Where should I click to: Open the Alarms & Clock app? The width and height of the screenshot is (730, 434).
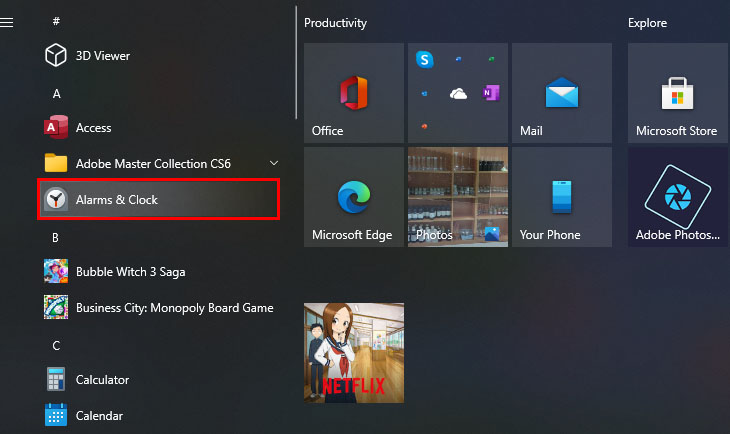157,200
